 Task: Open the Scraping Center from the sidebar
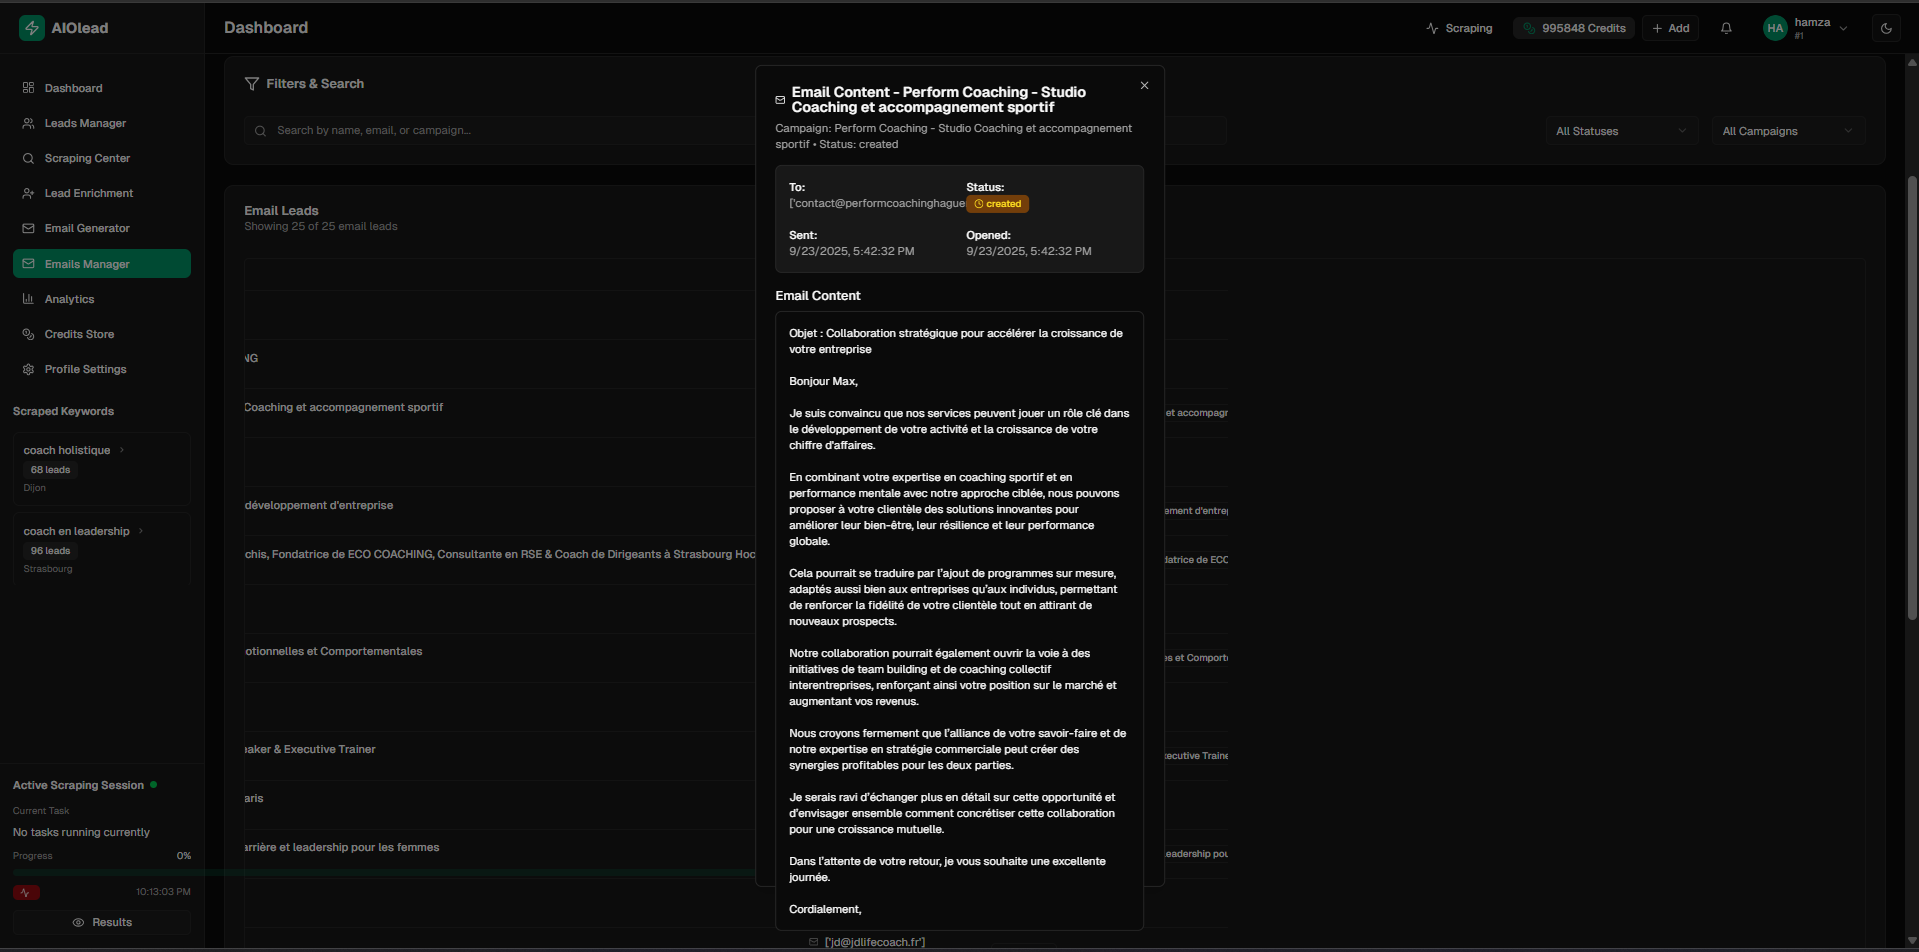(86, 158)
